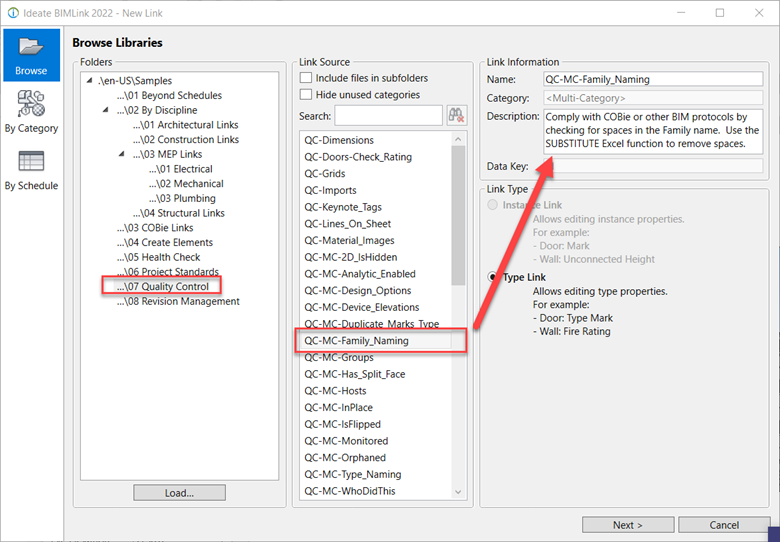
Task: Select the 06 Project Standards folder
Action: point(168,272)
